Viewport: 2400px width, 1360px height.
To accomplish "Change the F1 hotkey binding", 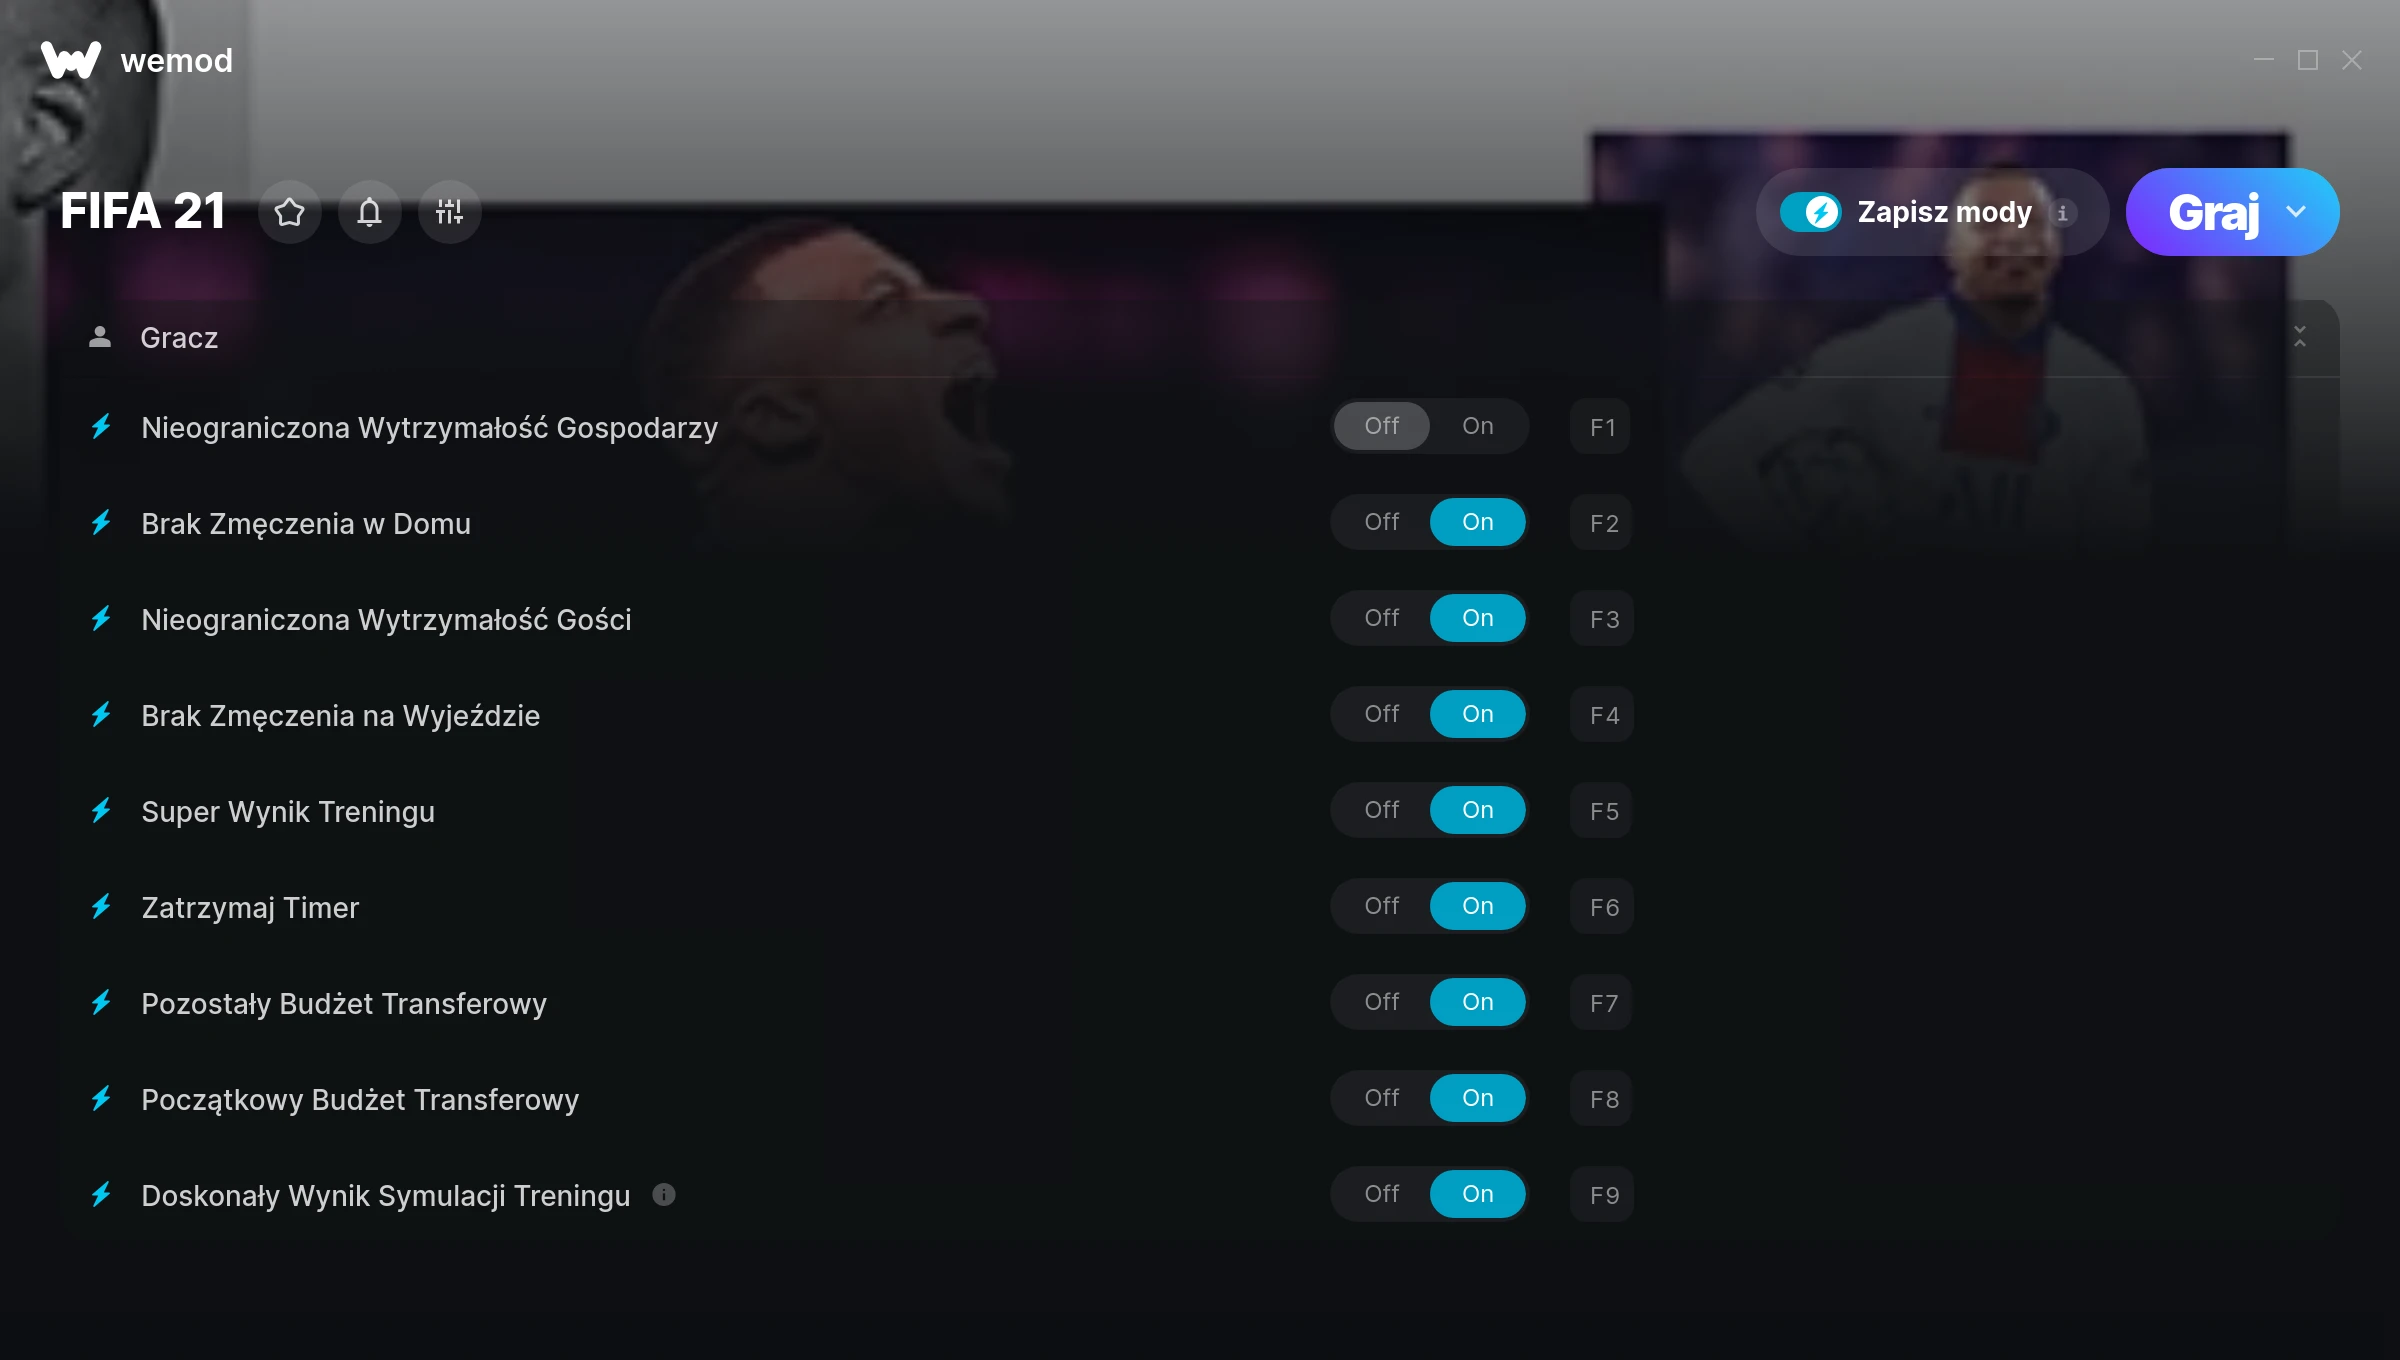I will click(1602, 427).
